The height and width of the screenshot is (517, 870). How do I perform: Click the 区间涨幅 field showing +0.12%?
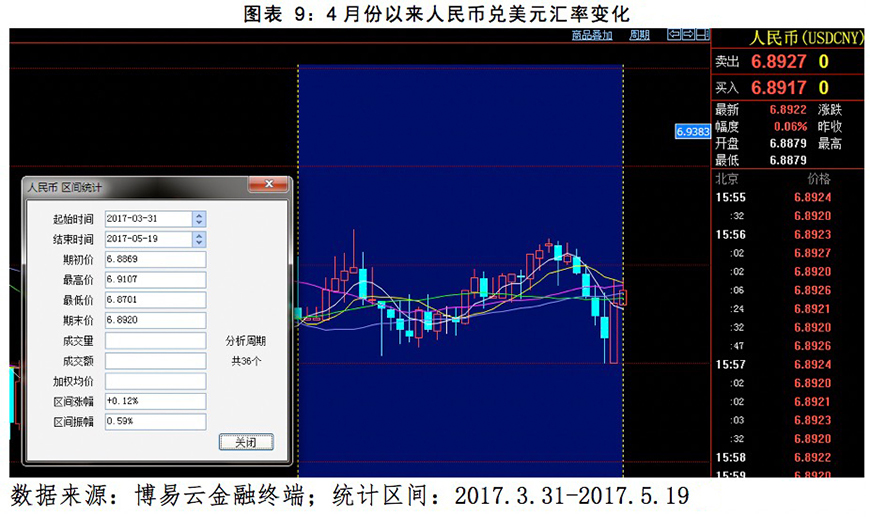pos(154,401)
